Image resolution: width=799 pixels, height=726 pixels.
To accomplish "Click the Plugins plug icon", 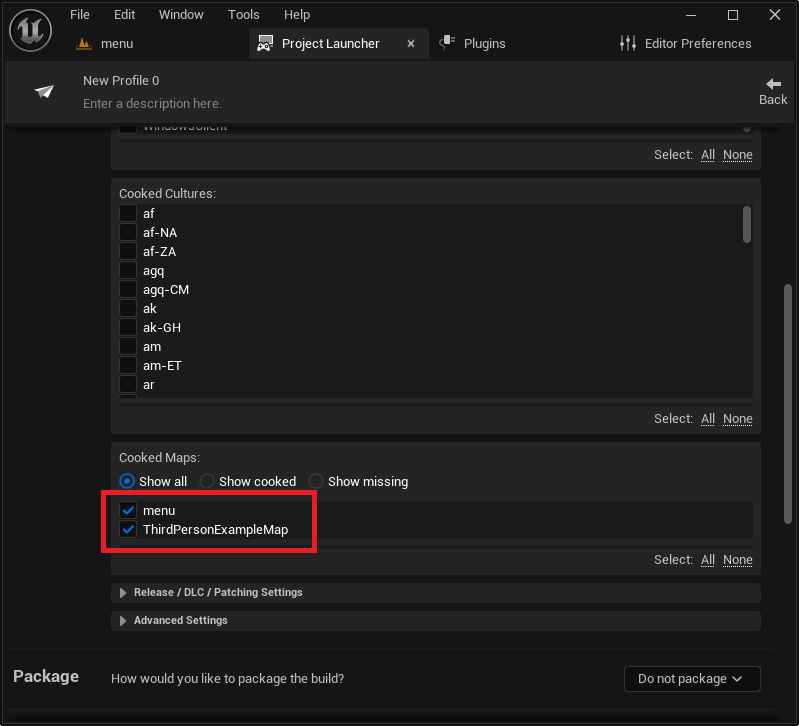I will coord(447,43).
